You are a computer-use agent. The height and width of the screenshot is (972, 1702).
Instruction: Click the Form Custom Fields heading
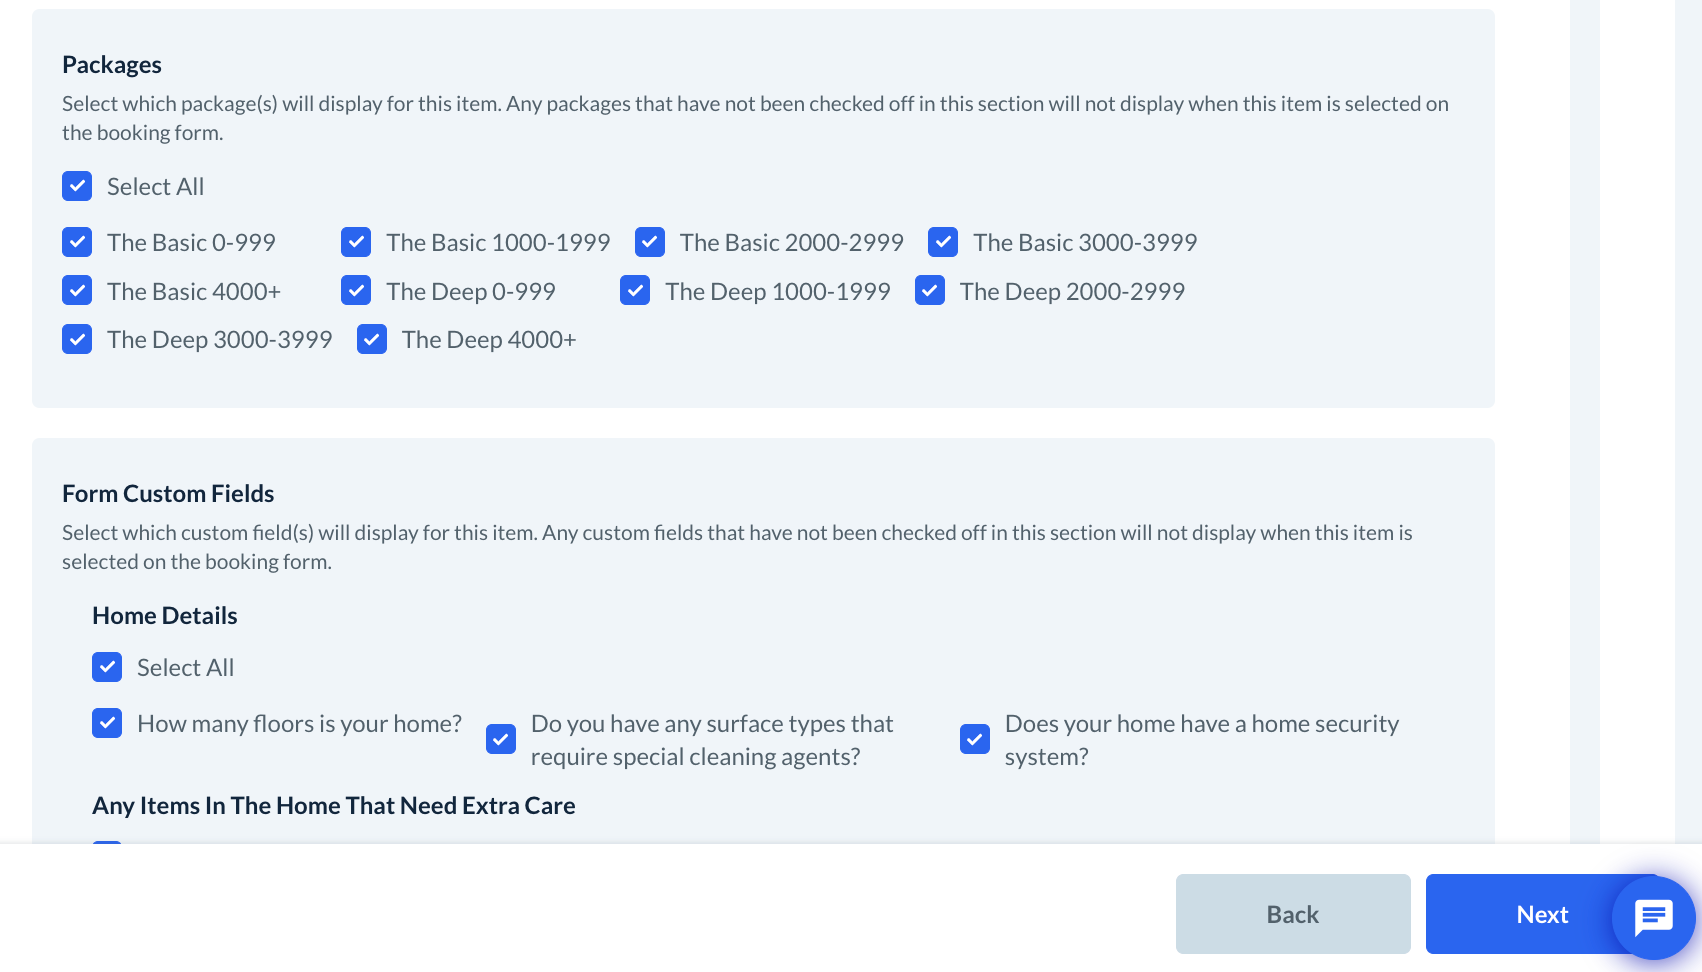pos(168,494)
